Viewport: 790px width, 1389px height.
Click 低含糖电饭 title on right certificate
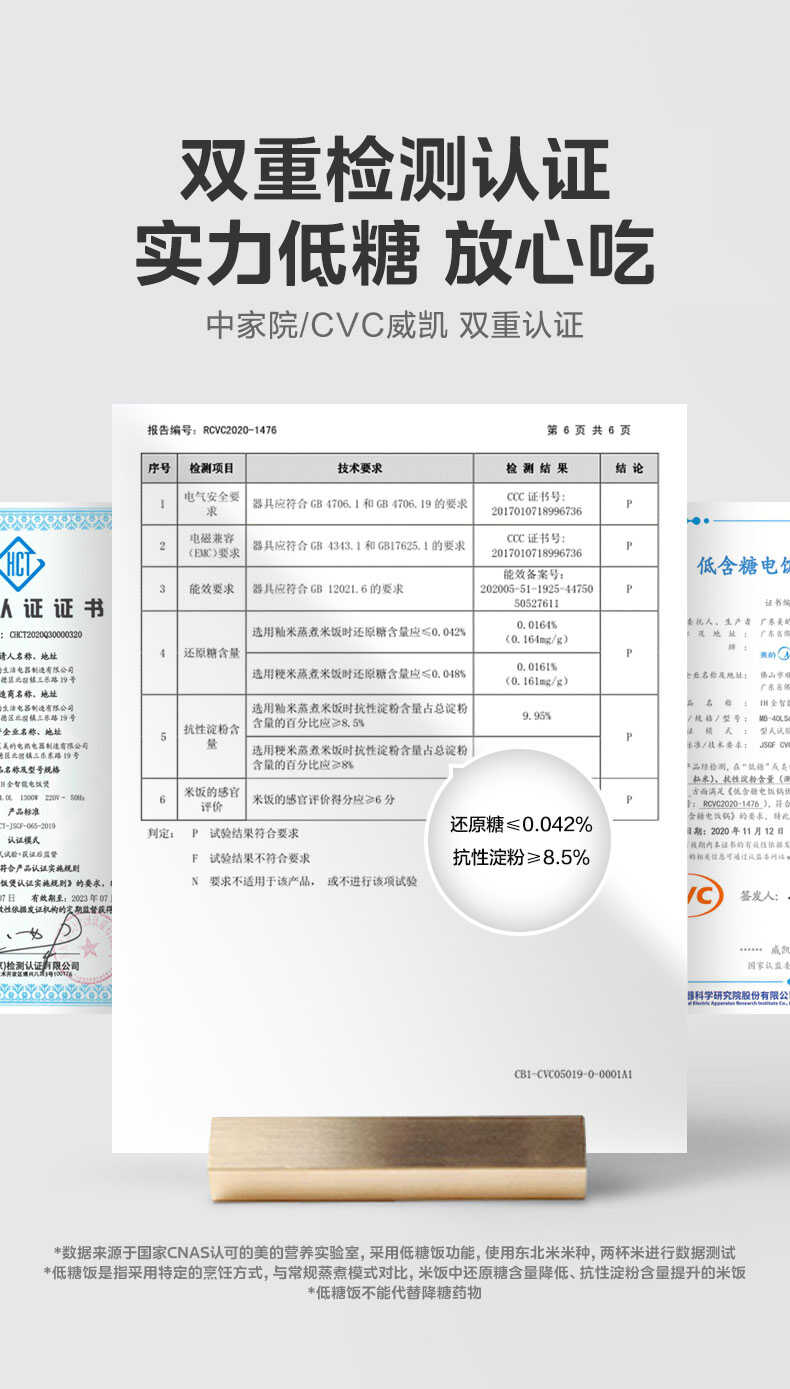(742, 566)
